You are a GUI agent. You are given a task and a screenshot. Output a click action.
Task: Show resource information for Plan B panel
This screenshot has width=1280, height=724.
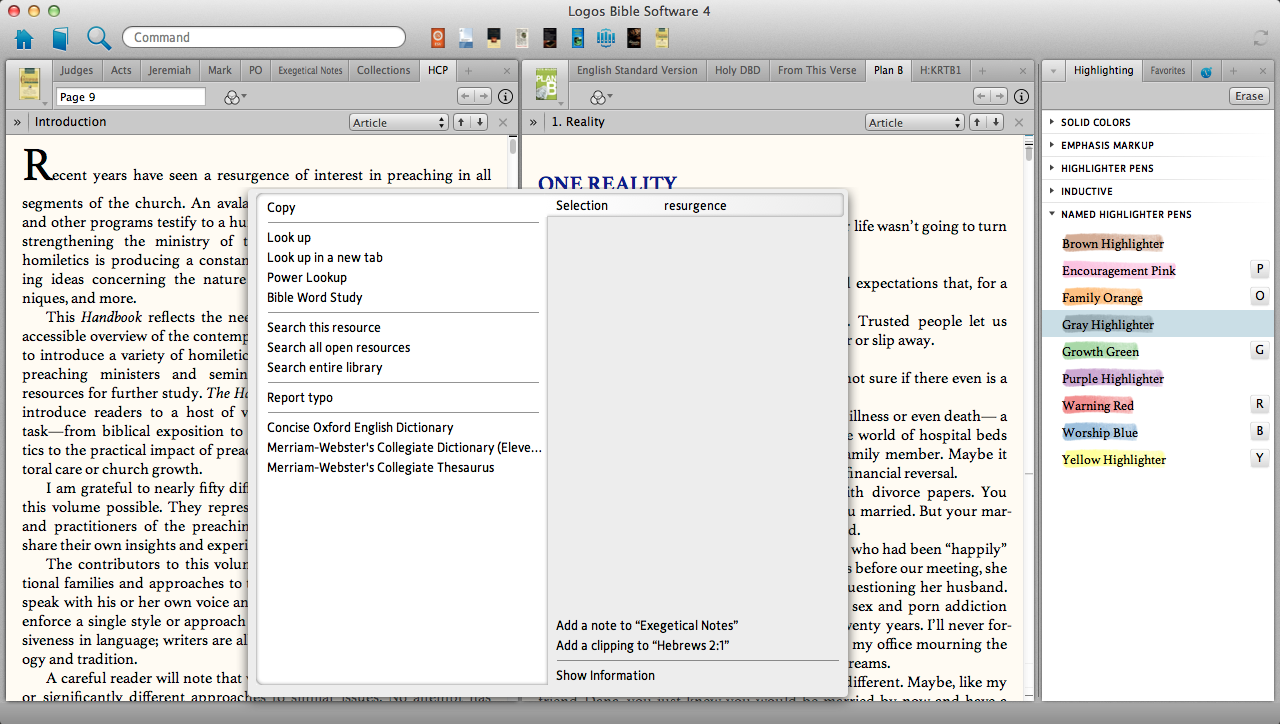point(1021,97)
